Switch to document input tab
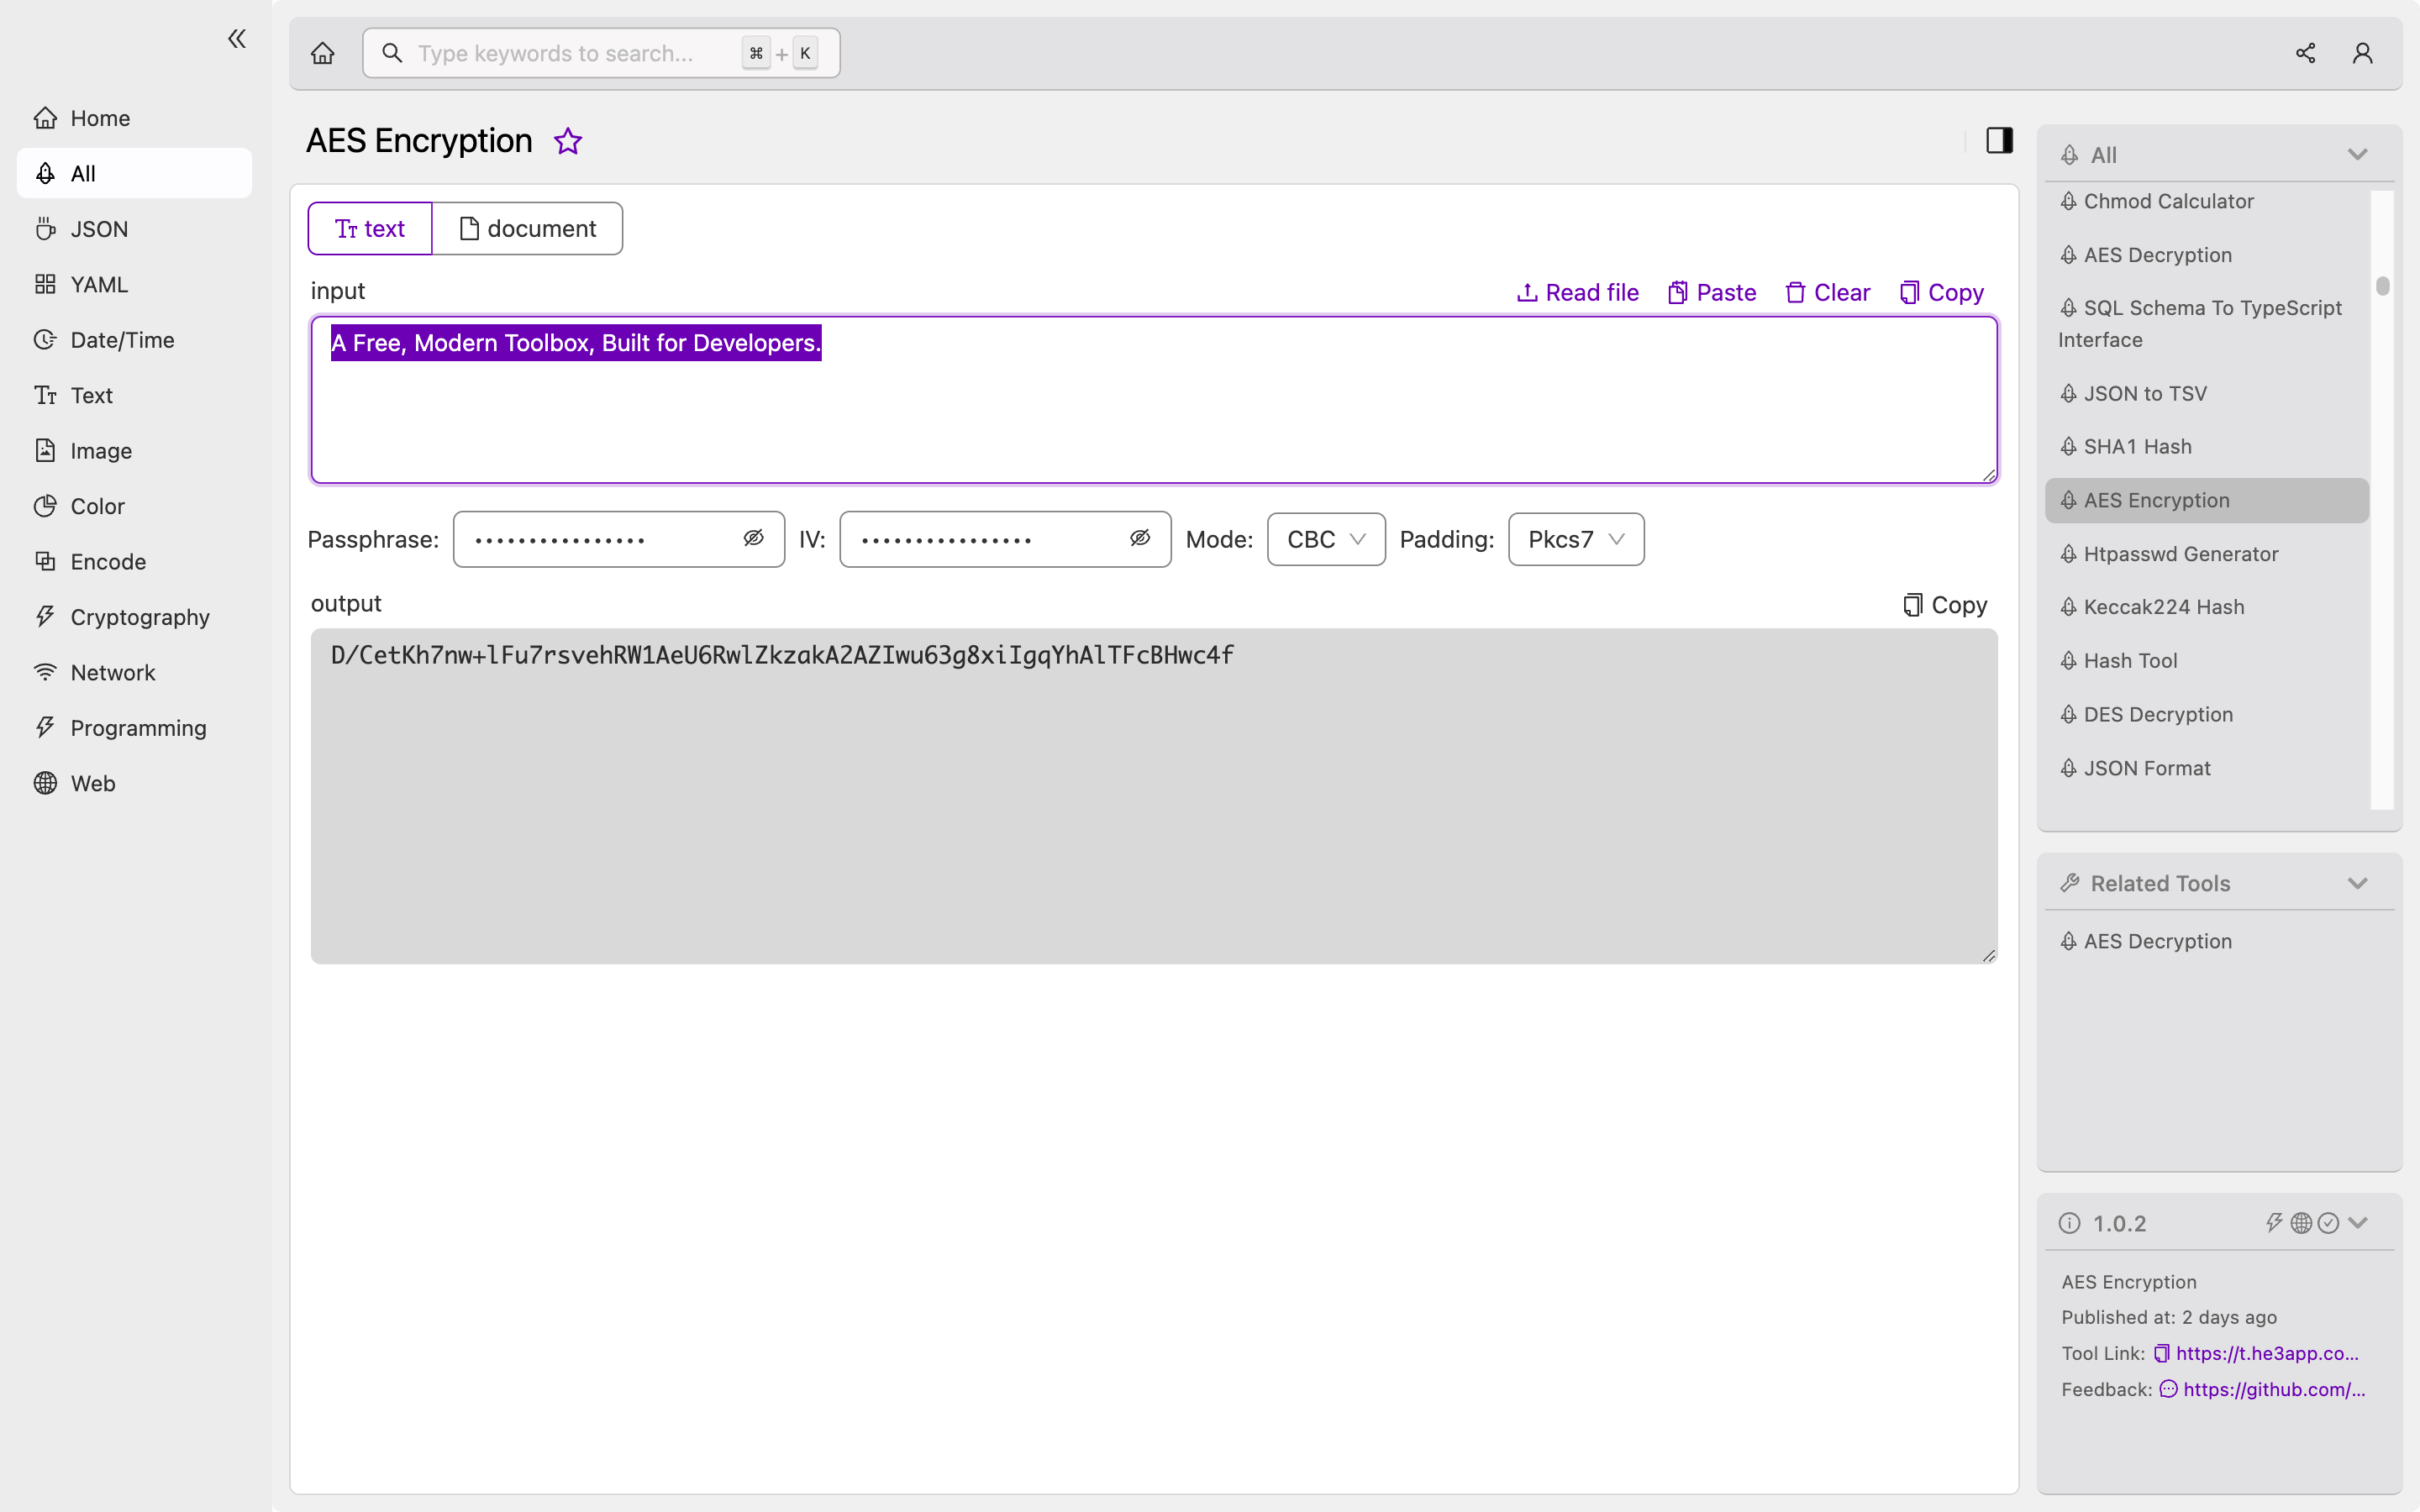The width and height of the screenshot is (2420, 1512). [x=528, y=228]
